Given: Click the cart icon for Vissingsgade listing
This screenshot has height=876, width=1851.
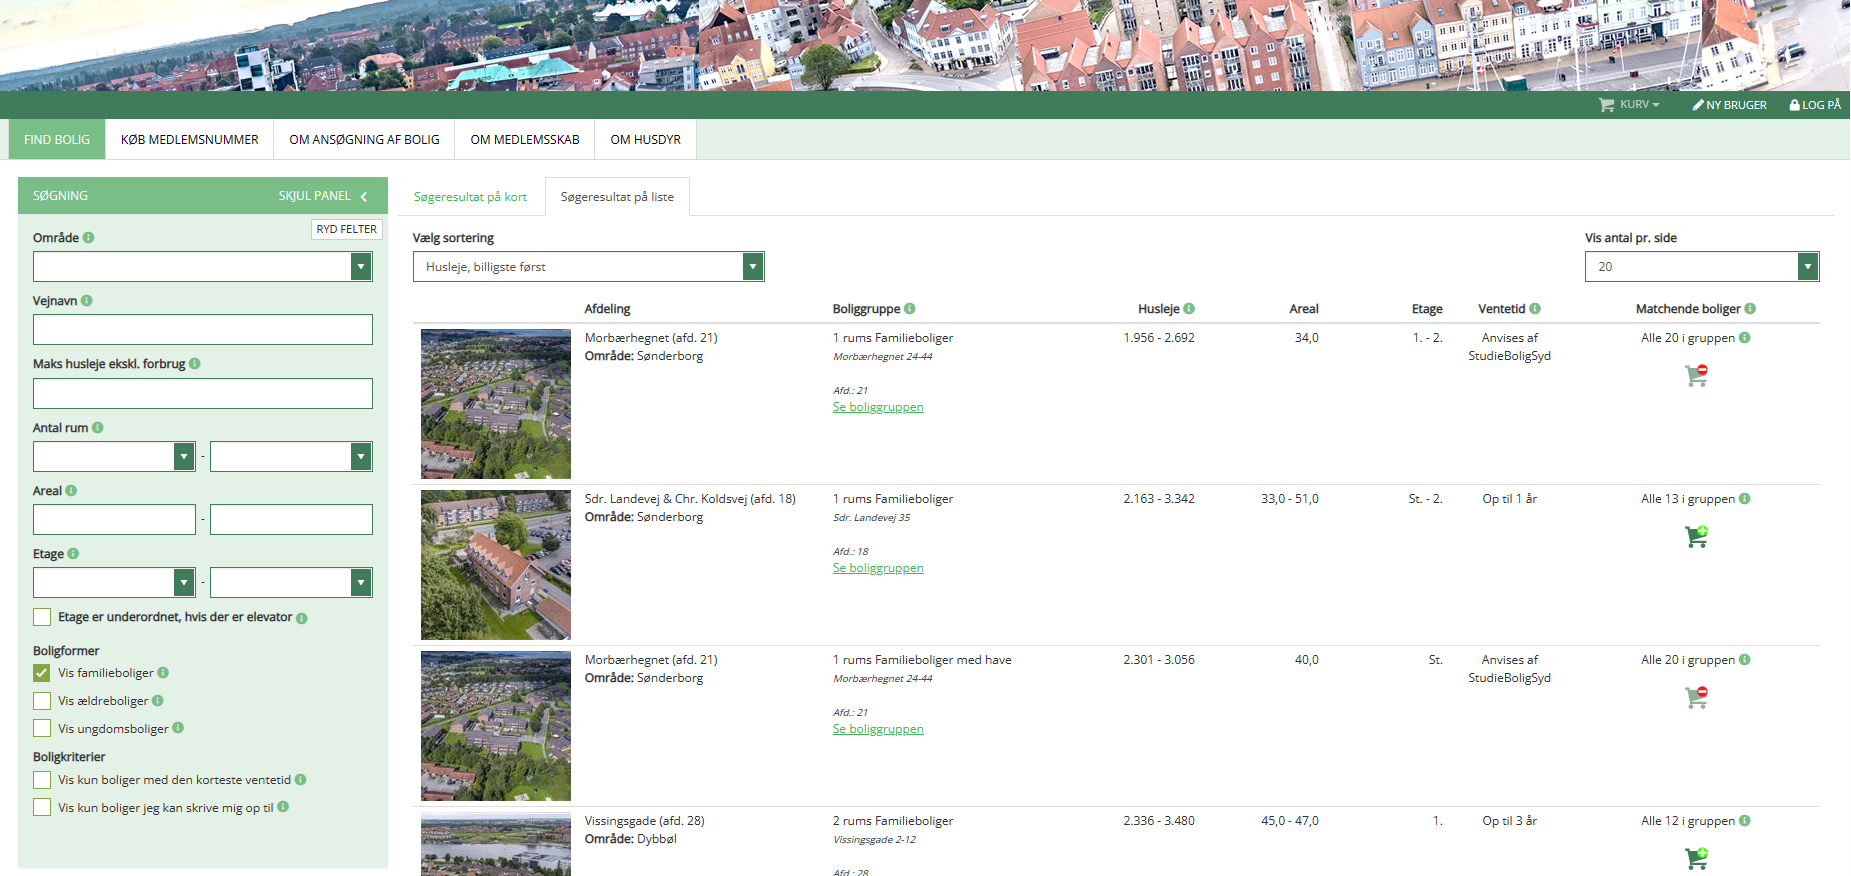Looking at the screenshot, I should pos(1696,858).
